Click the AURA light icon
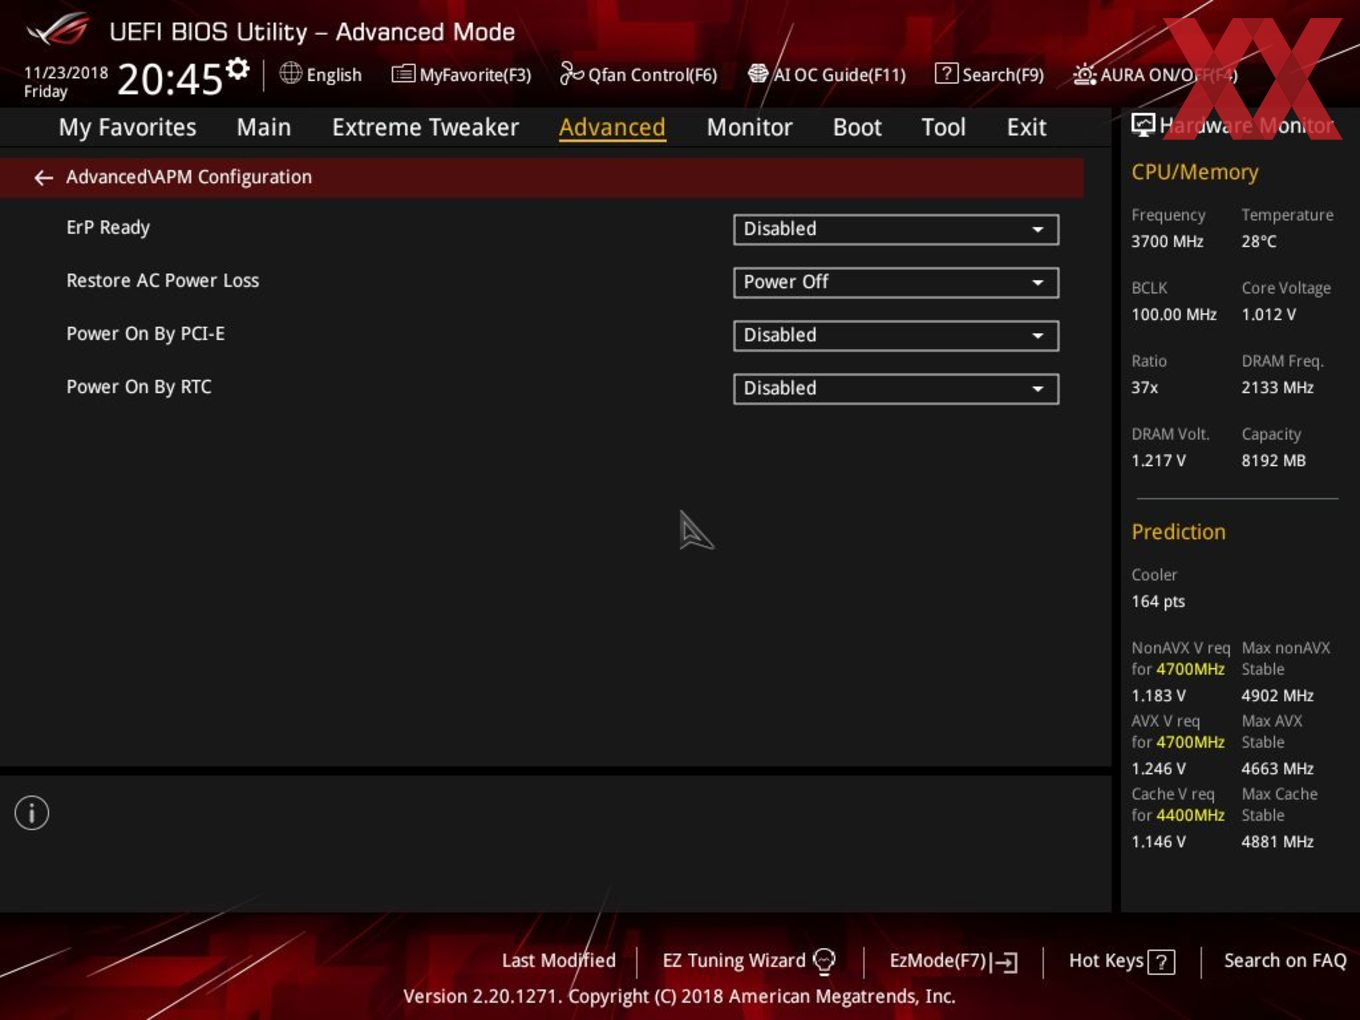Screen dimensions: 1360x1020 (1084, 74)
